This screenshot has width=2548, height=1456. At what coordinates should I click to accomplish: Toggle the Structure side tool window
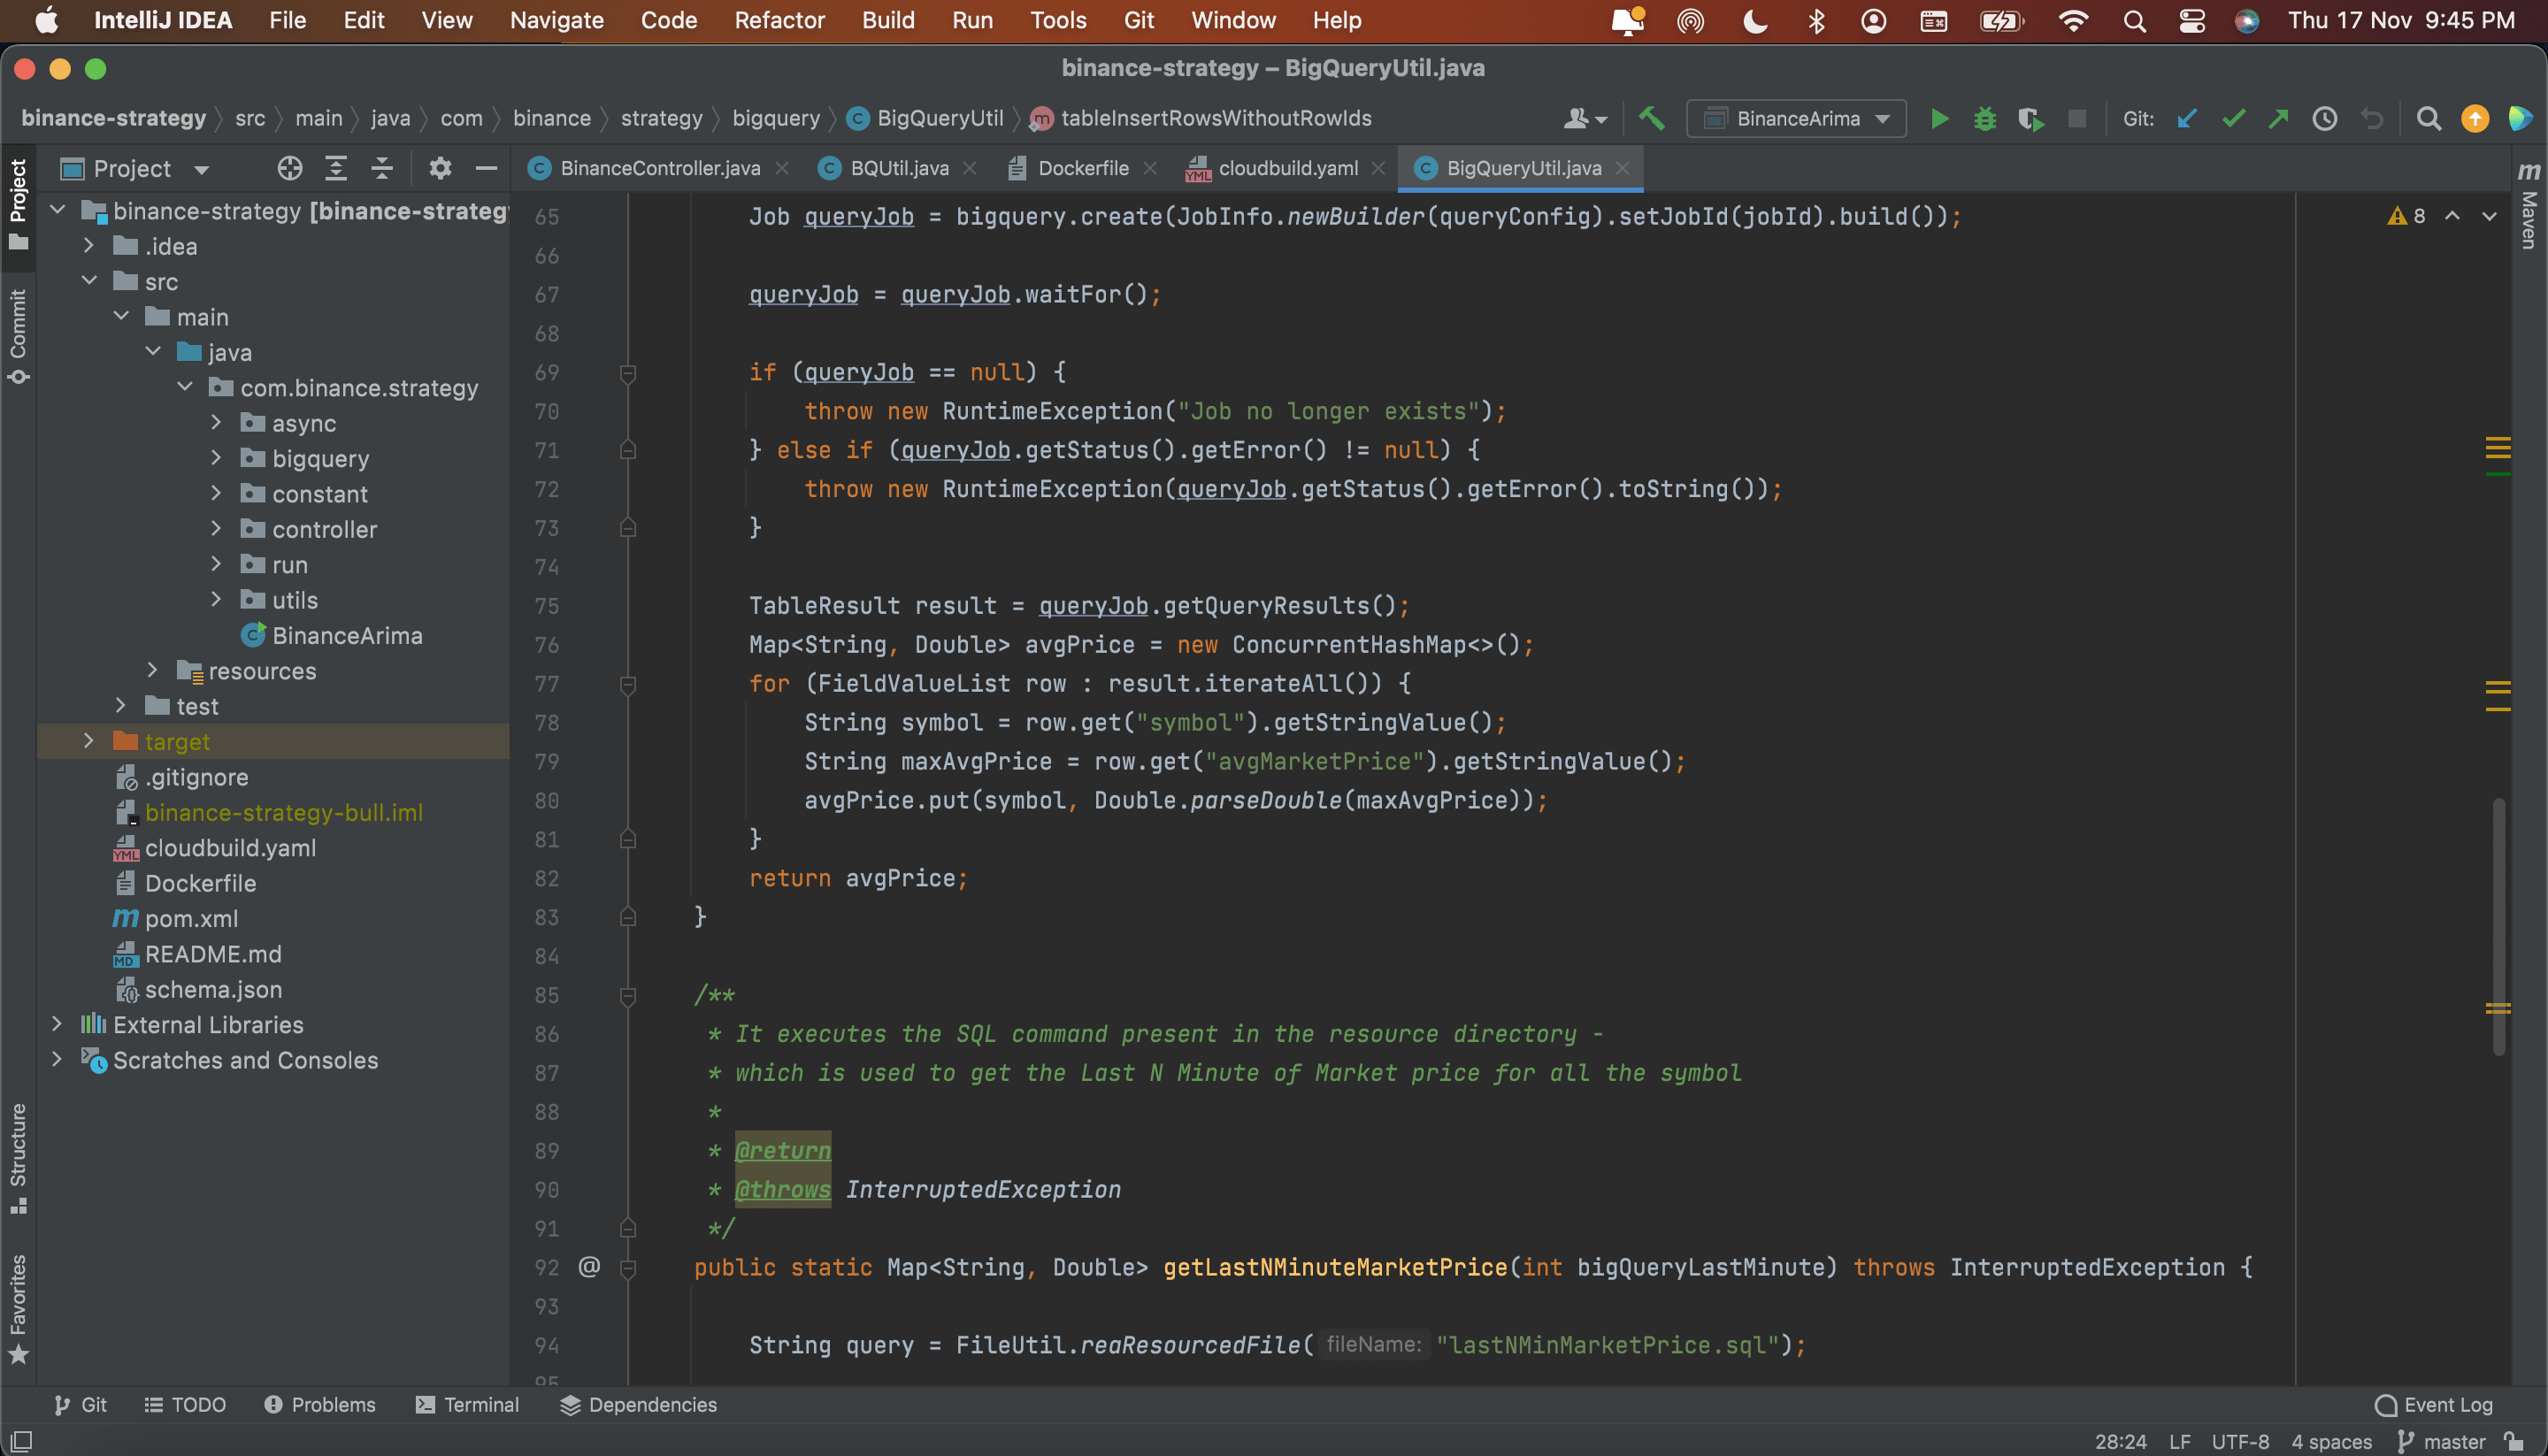pyautogui.click(x=18, y=1157)
